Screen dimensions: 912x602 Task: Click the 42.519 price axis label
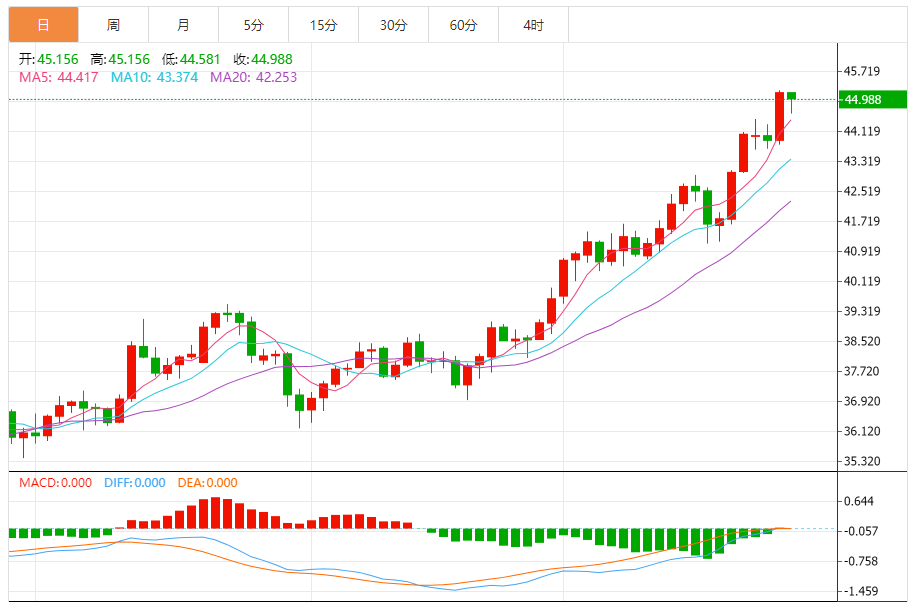(862, 191)
